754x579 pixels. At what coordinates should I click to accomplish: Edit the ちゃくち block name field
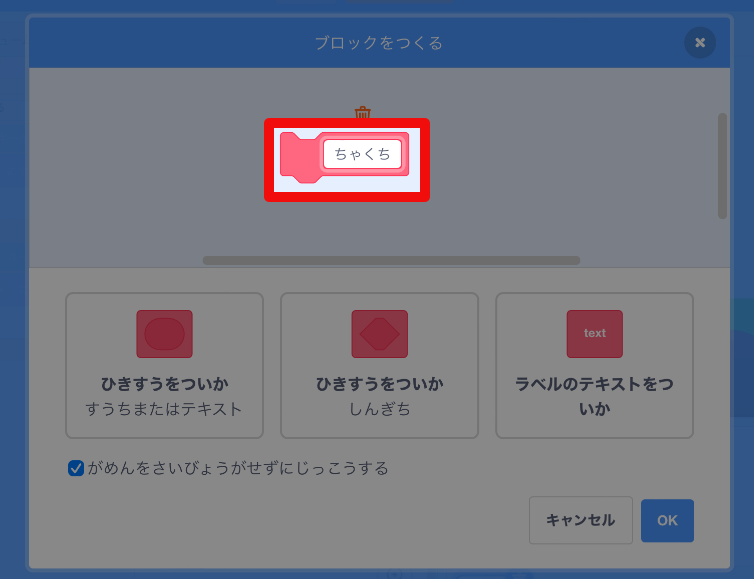click(x=363, y=154)
